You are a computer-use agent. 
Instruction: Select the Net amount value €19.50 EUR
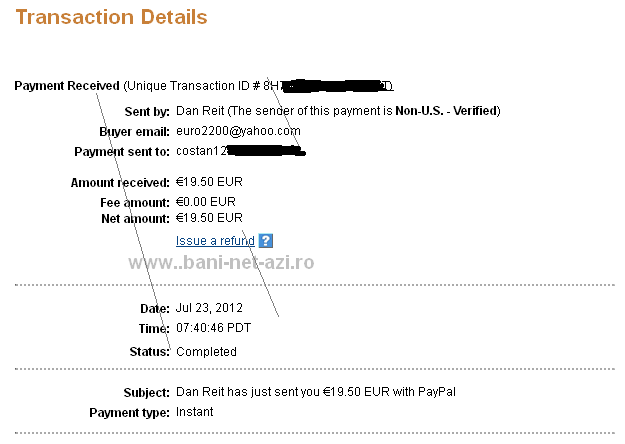point(209,217)
